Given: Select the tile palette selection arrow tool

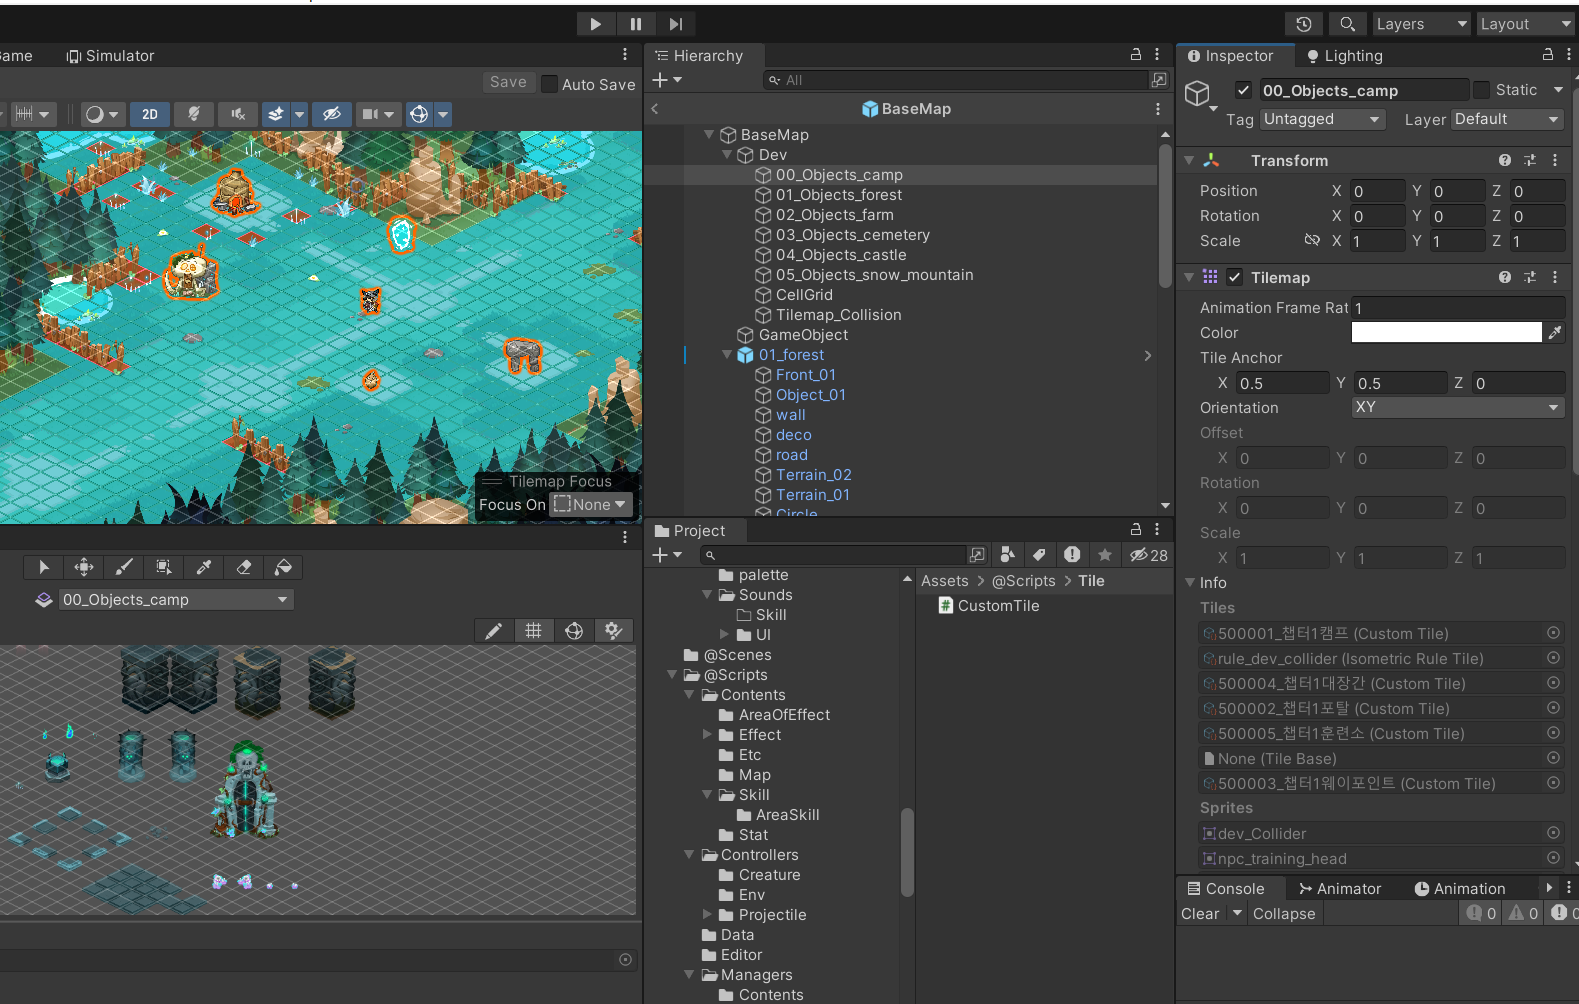Looking at the screenshot, I should tap(44, 567).
